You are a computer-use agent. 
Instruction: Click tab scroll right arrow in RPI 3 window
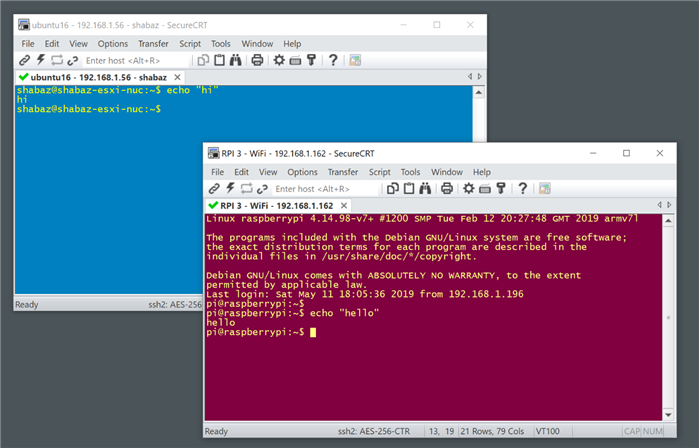669,205
